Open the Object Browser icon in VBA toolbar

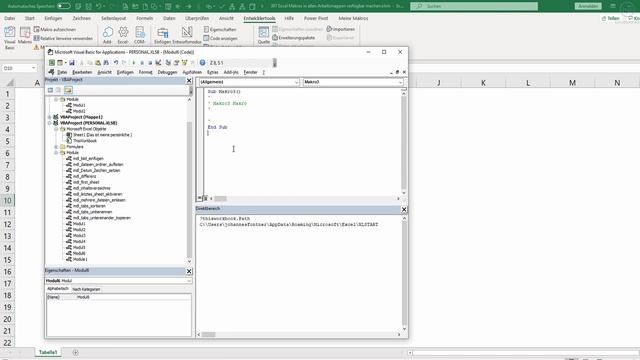point(184,62)
